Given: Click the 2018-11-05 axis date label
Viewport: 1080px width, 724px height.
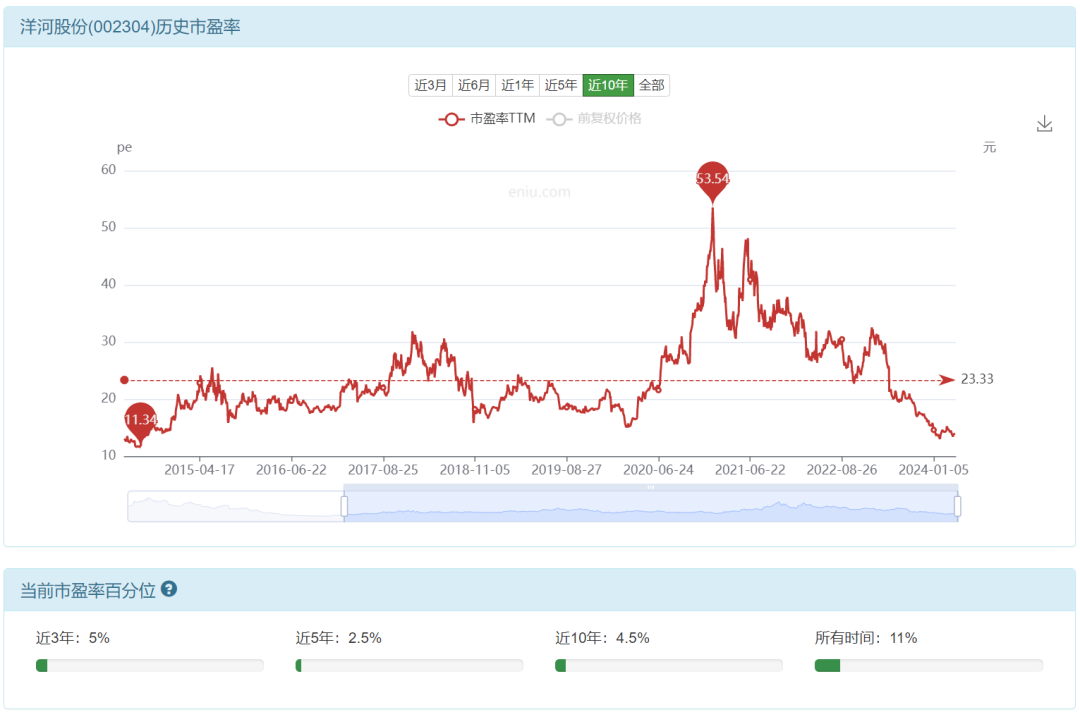Looking at the screenshot, I should click(x=475, y=470).
